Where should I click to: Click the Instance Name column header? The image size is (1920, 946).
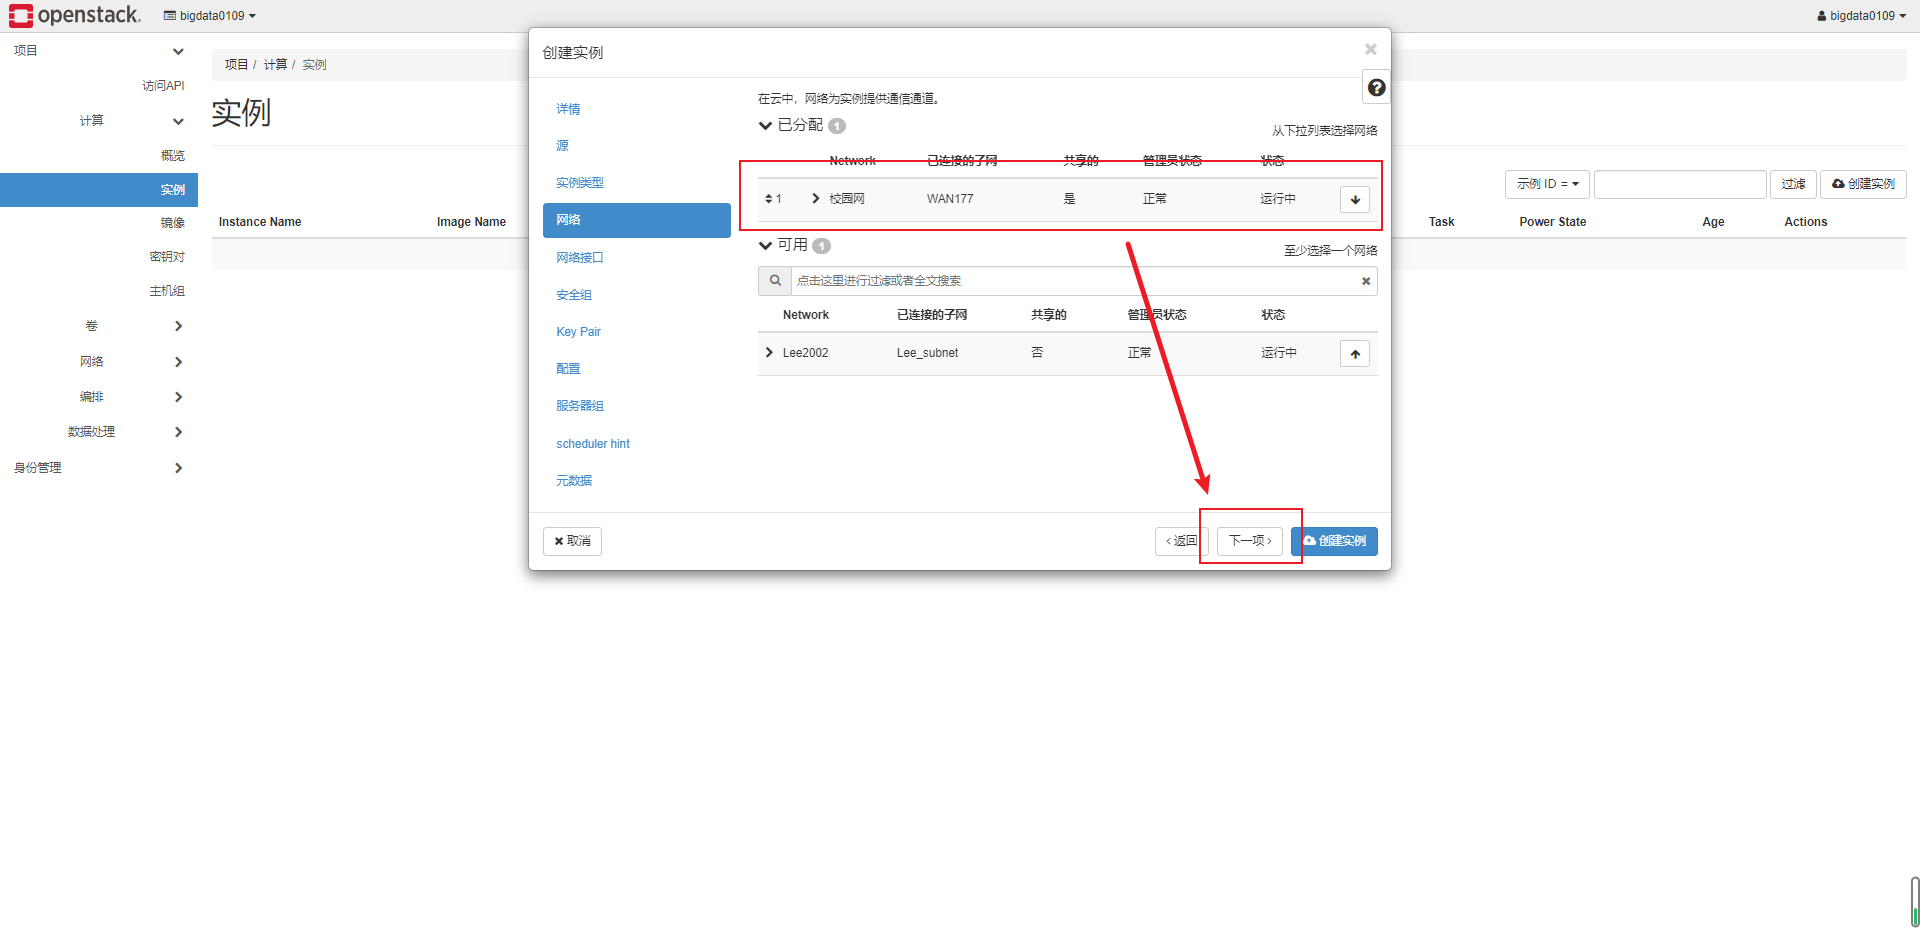click(260, 222)
